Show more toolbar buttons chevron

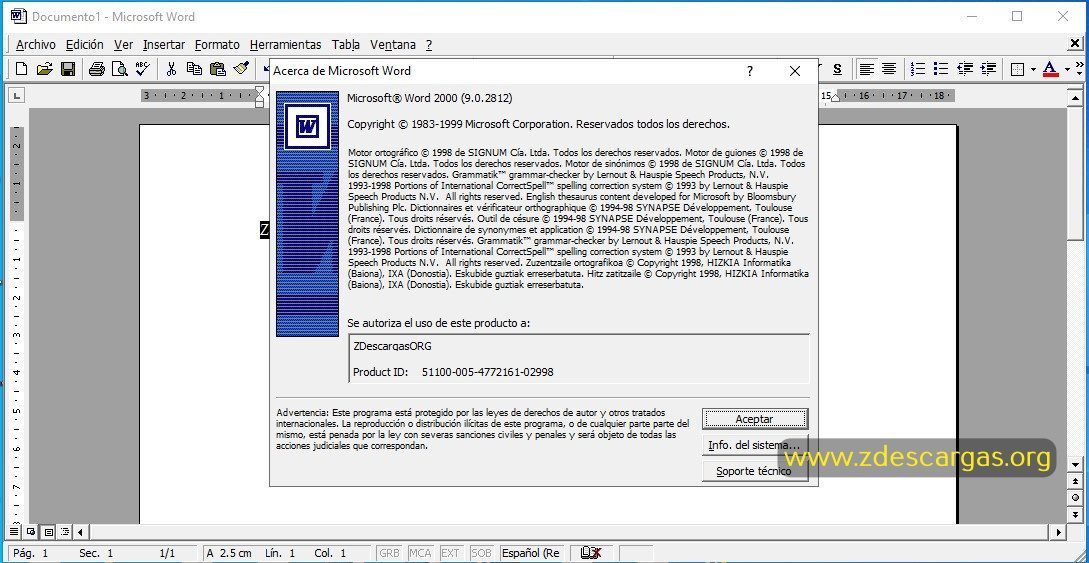[x=1079, y=69]
